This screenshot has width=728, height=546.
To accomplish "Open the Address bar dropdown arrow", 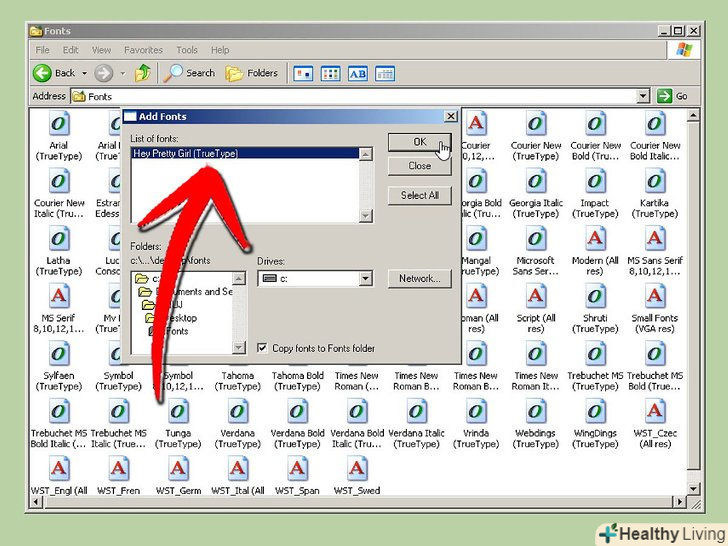I will pyautogui.click(x=643, y=96).
